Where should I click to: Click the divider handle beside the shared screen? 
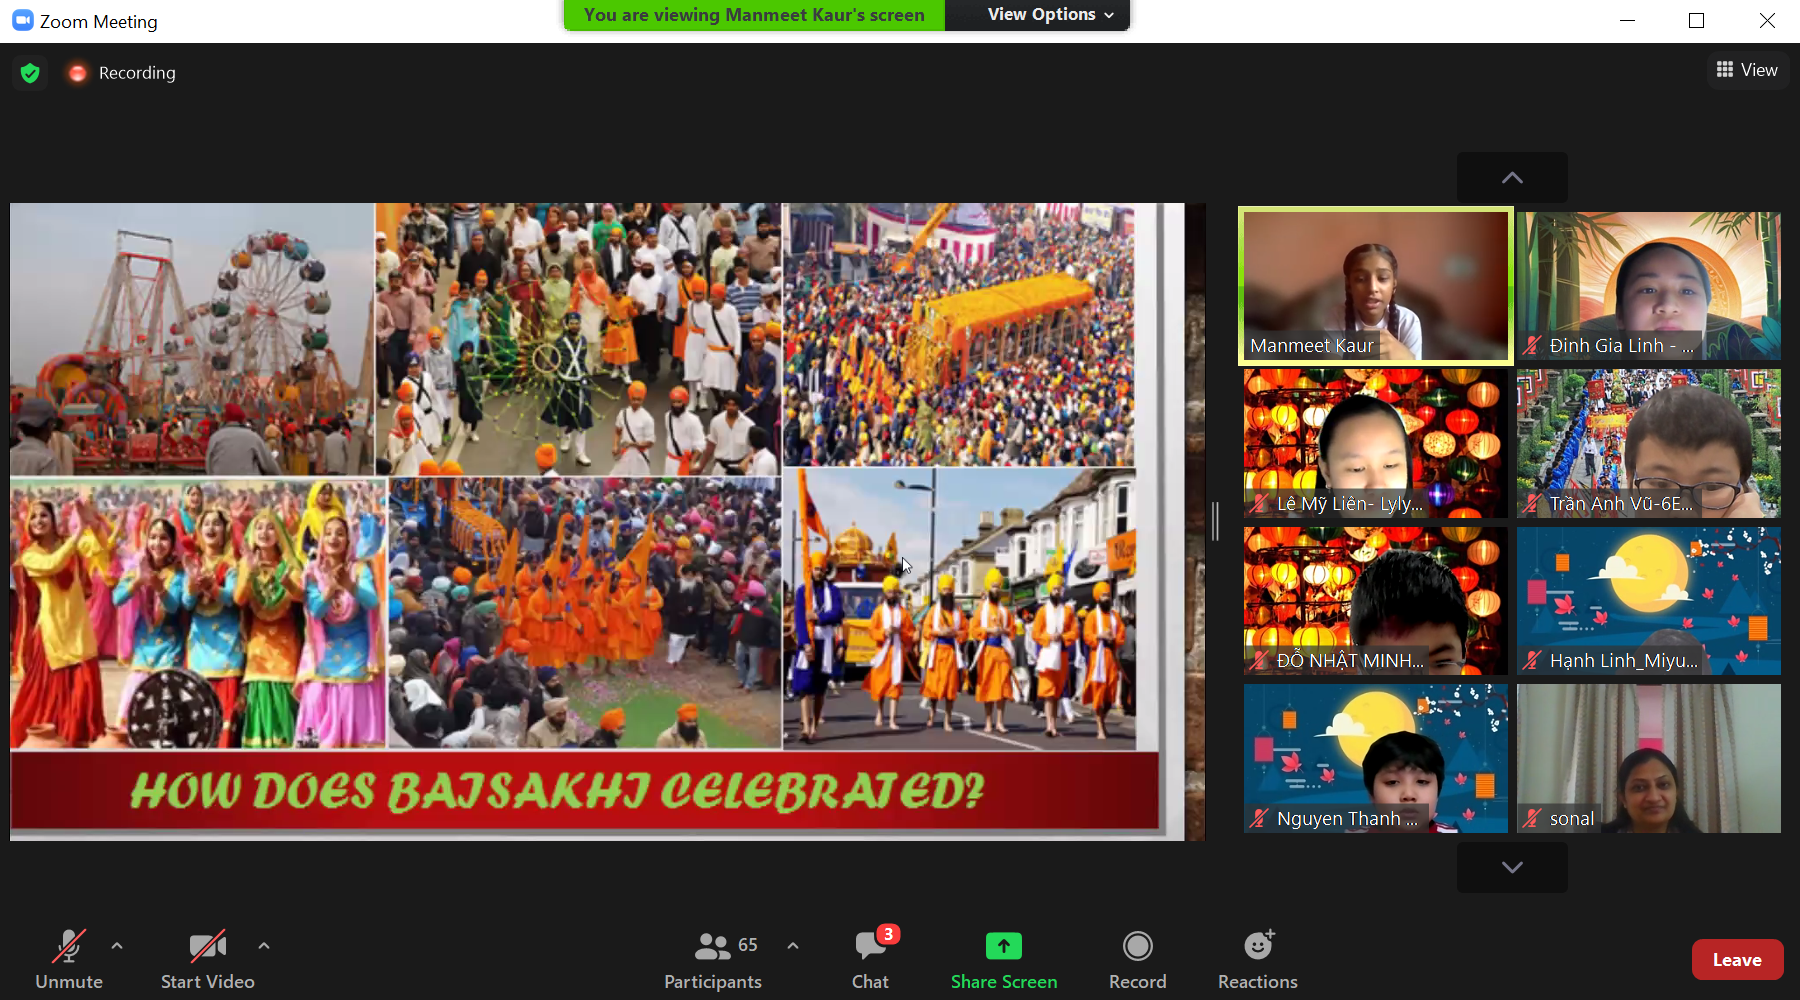click(1215, 521)
